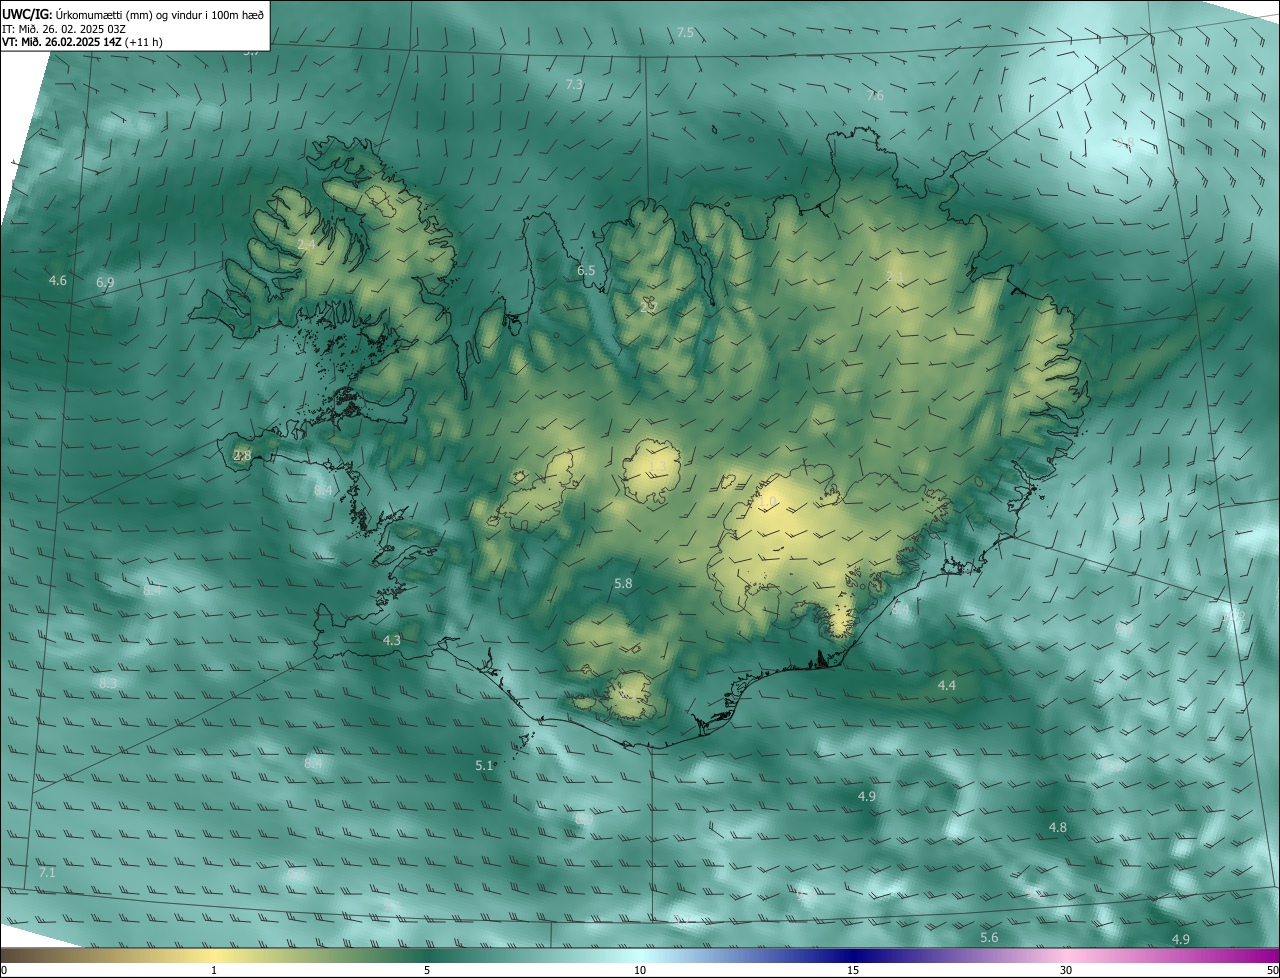The image size is (1280, 978).
Task: Click the colorbar tick label 10
Action: [x=640, y=971]
